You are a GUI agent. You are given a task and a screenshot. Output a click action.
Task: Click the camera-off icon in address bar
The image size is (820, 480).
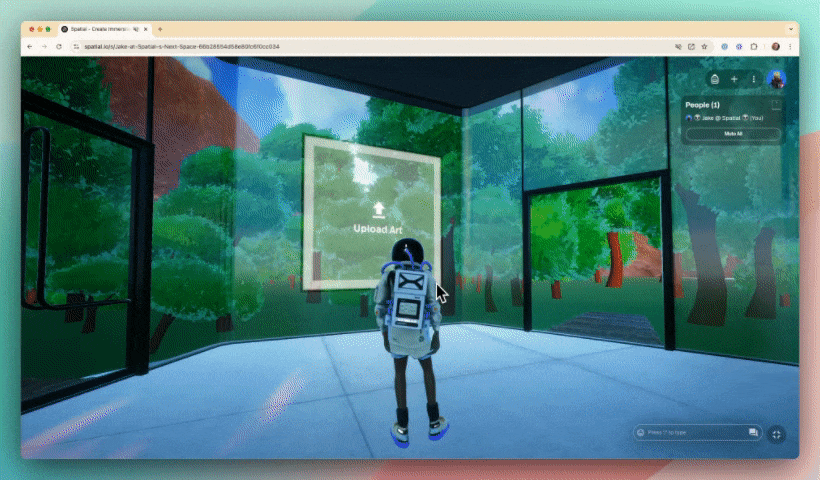click(678, 47)
